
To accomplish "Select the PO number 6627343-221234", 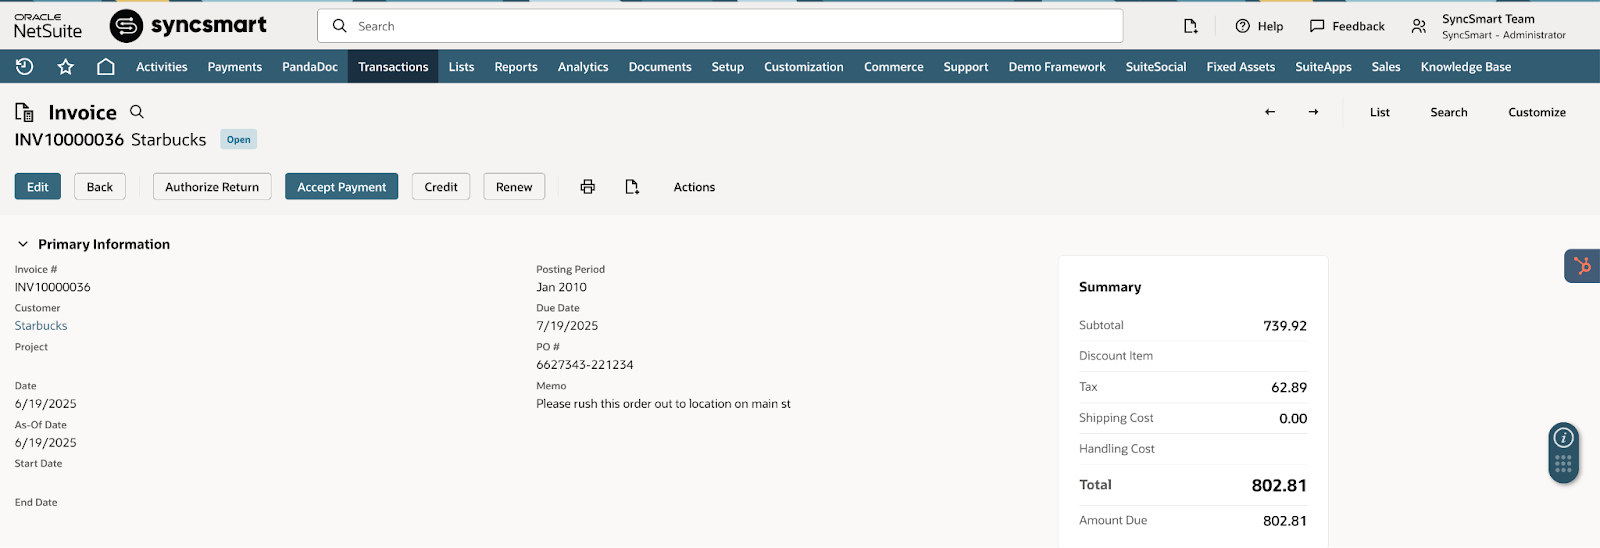I will [585, 365].
